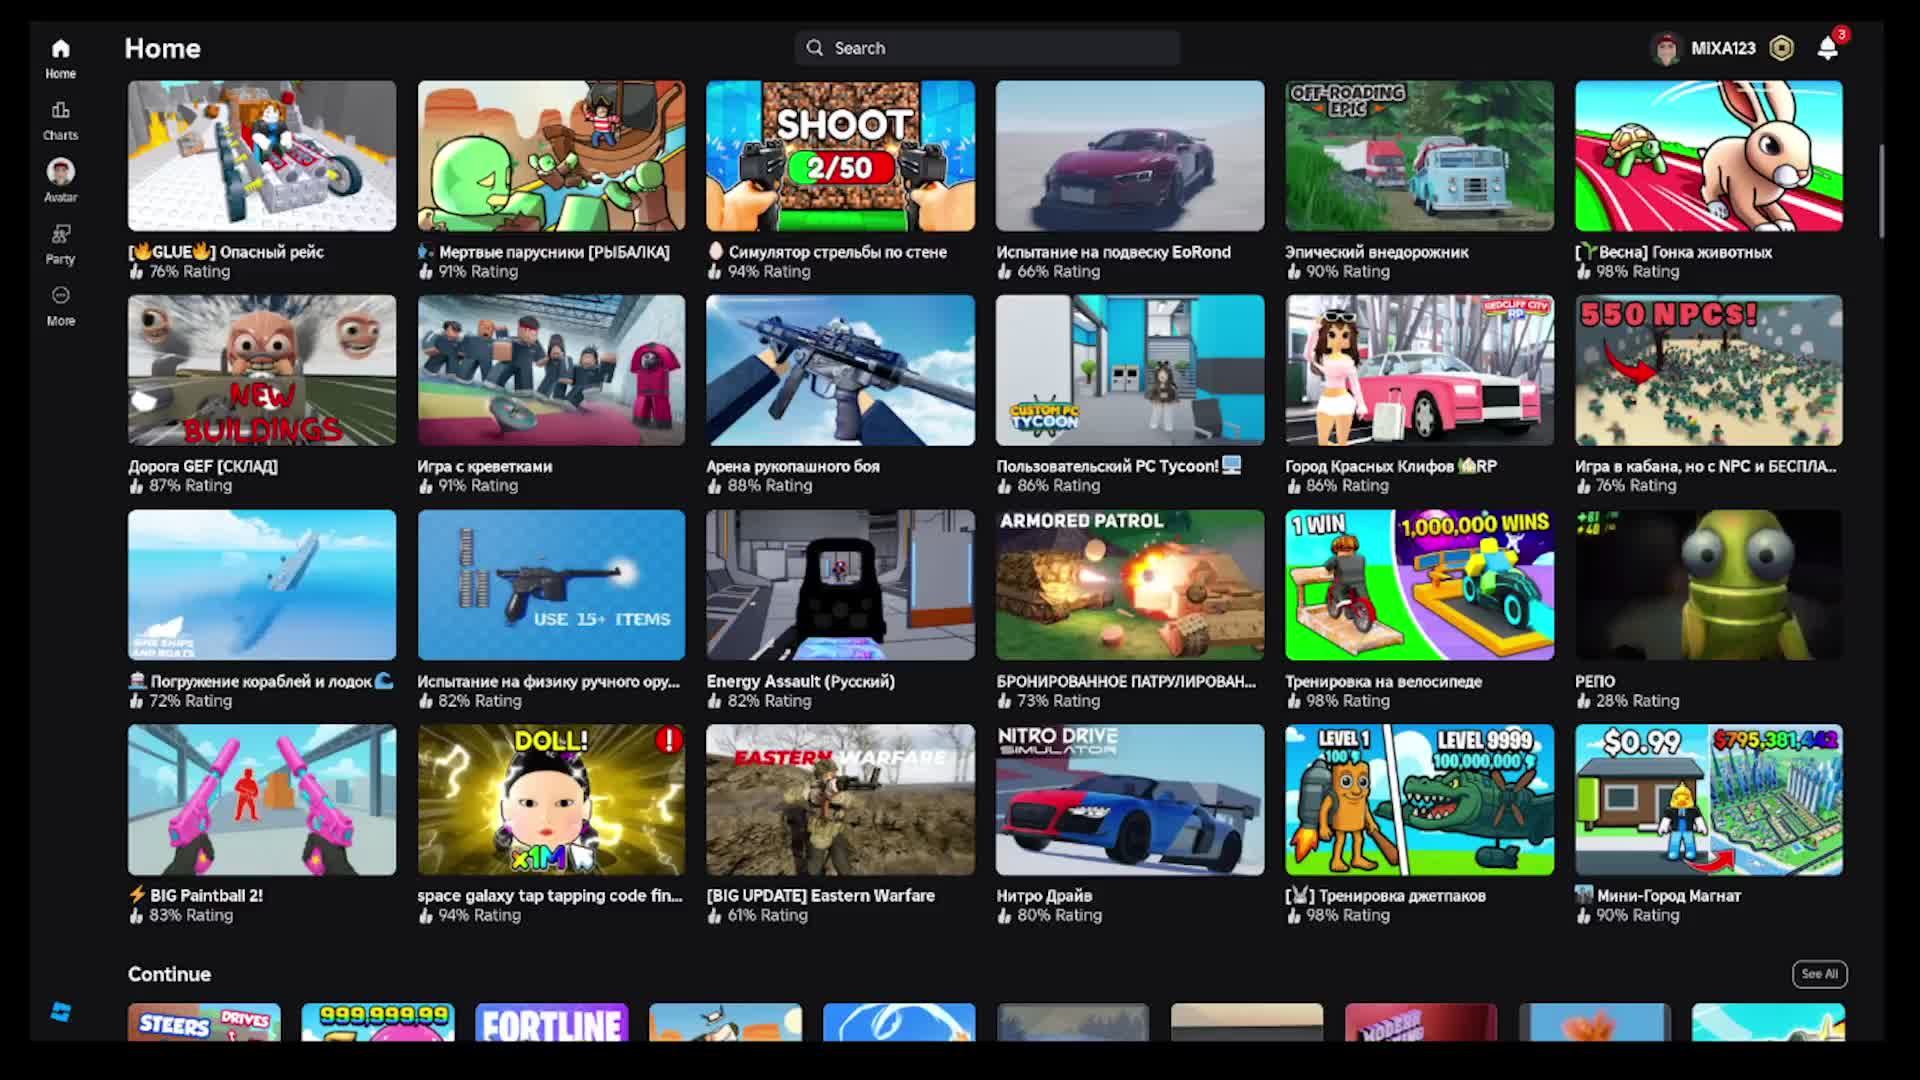
Task: Open Nitro Drive Simulator thumbnail
Action: point(1129,800)
